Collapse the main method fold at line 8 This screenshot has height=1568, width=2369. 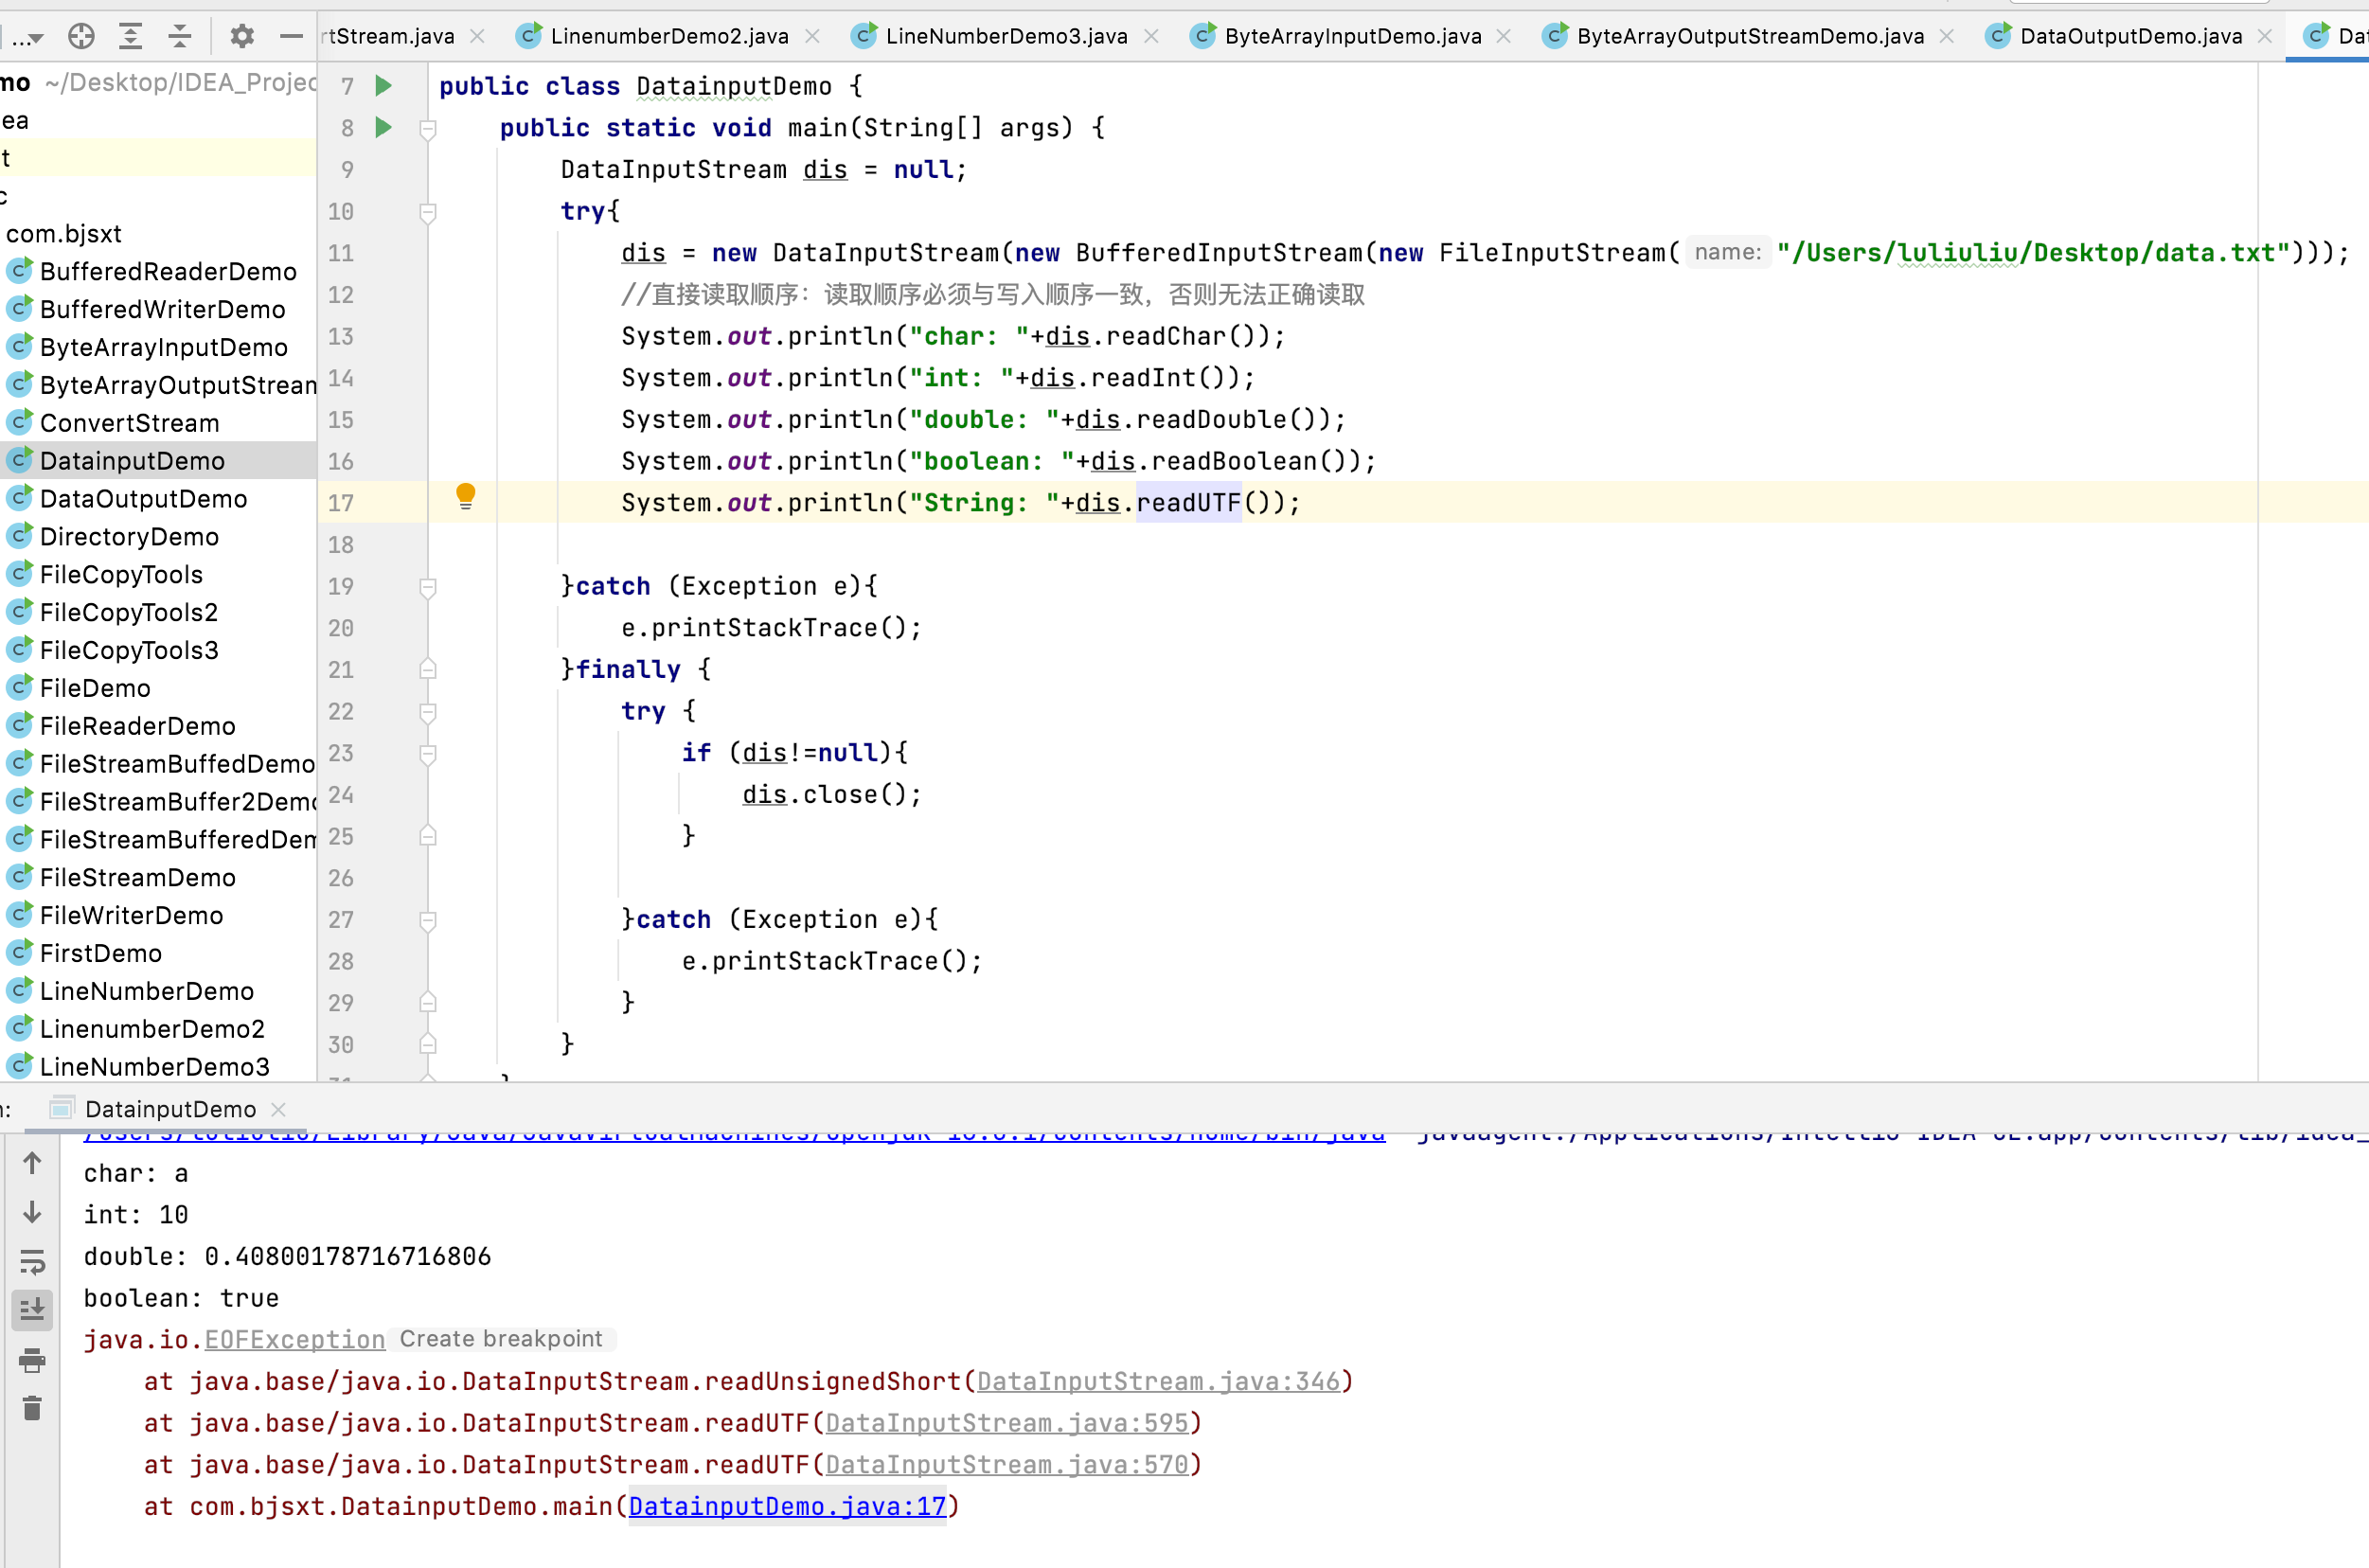[x=428, y=129]
